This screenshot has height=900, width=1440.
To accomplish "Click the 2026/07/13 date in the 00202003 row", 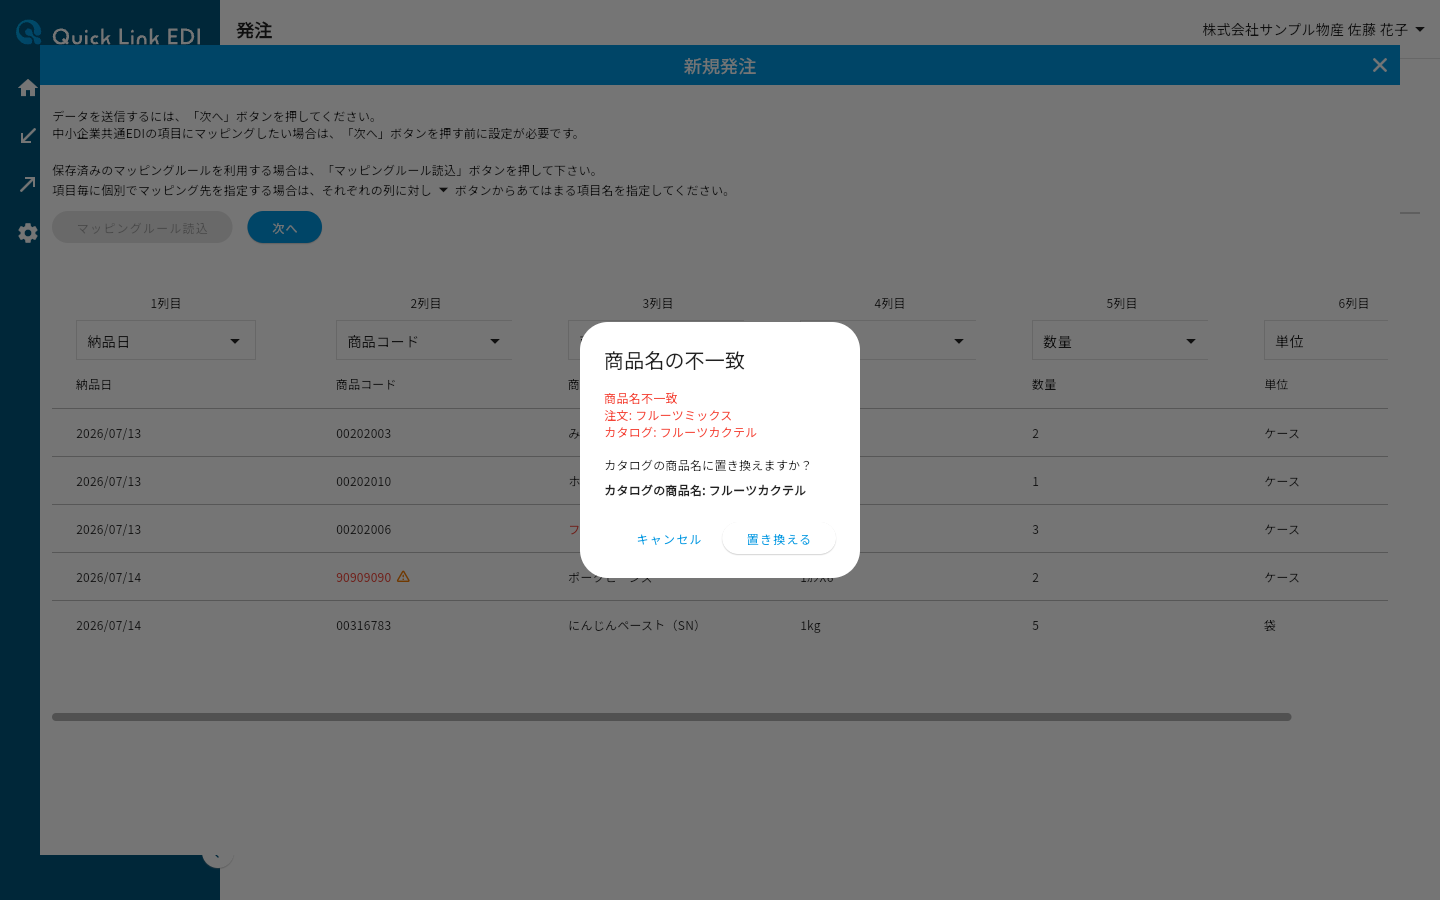I will click(x=109, y=434).
